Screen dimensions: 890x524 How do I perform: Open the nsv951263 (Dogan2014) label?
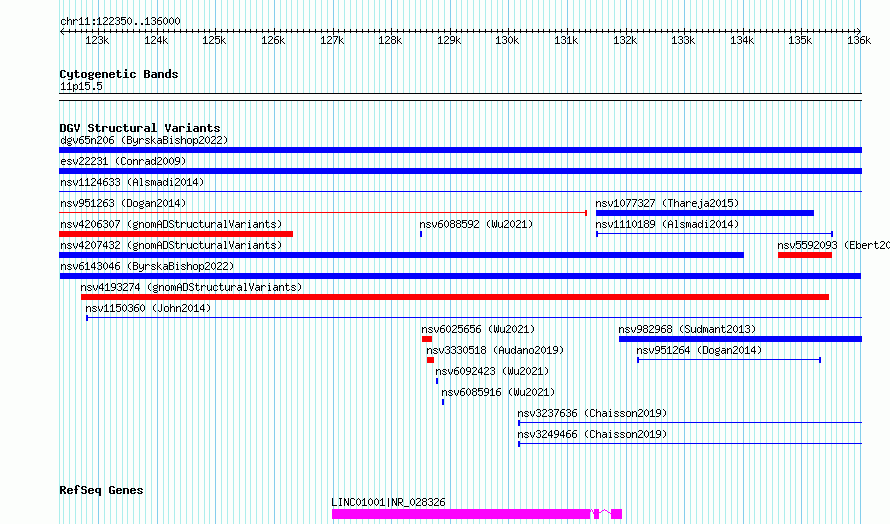coord(123,203)
